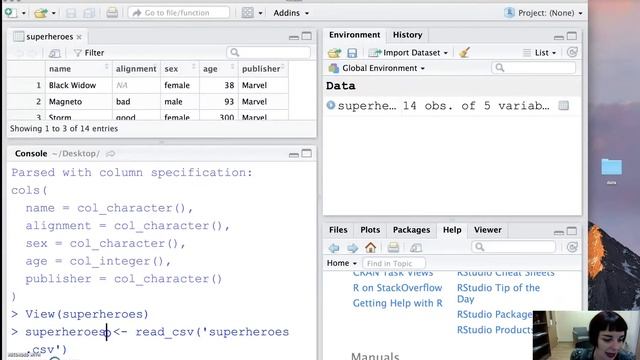The image size is (640, 360).
Task: Click the Help home icon
Action: 371,247
